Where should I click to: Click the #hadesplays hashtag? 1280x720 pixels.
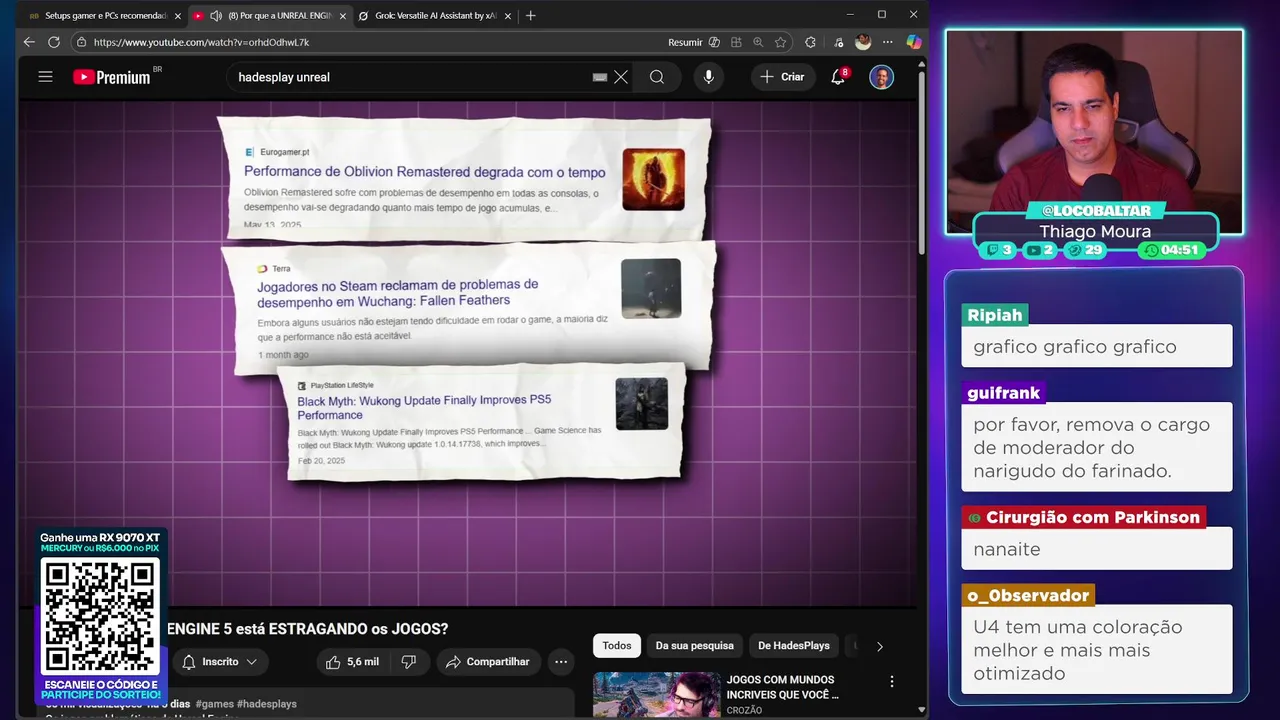[x=267, y=704]
